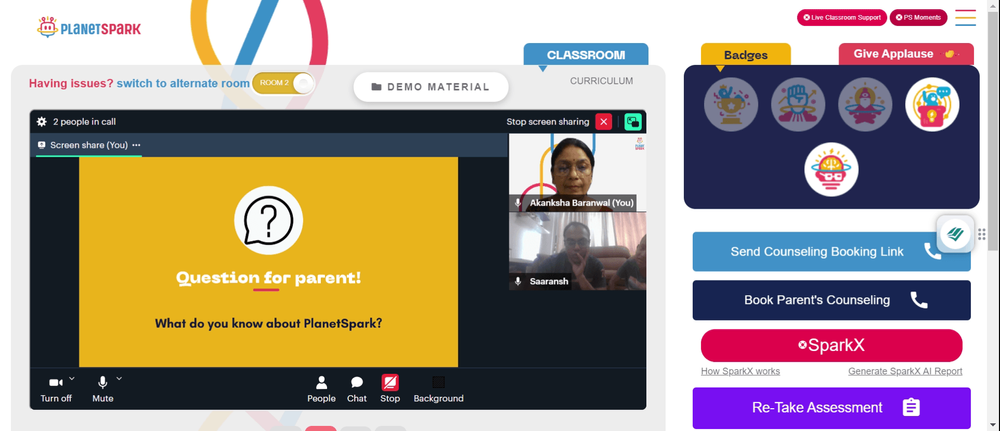
Task: Click the shared slide question mark bubble
Action: click(x=268, y=221)
